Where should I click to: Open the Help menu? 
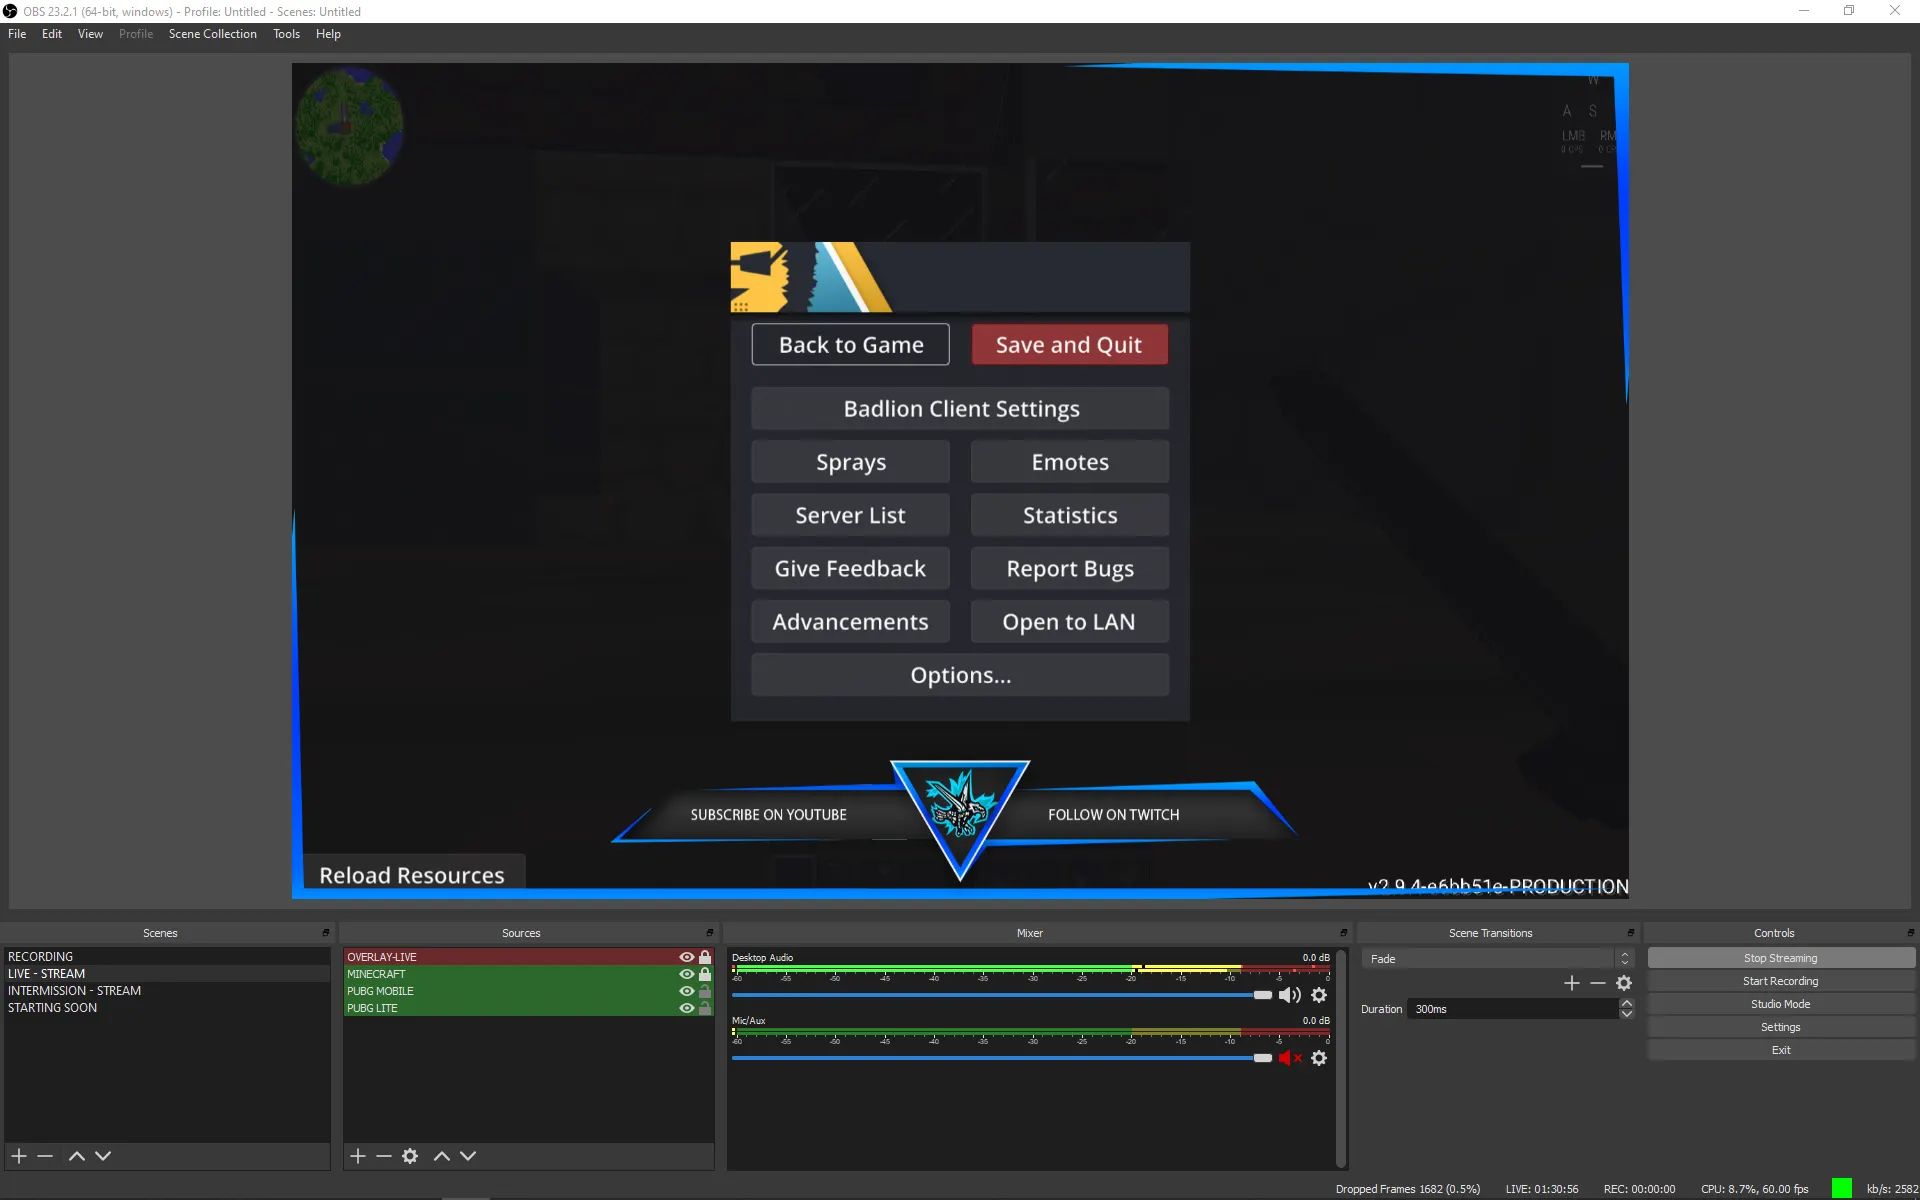[x=328, y=34]
